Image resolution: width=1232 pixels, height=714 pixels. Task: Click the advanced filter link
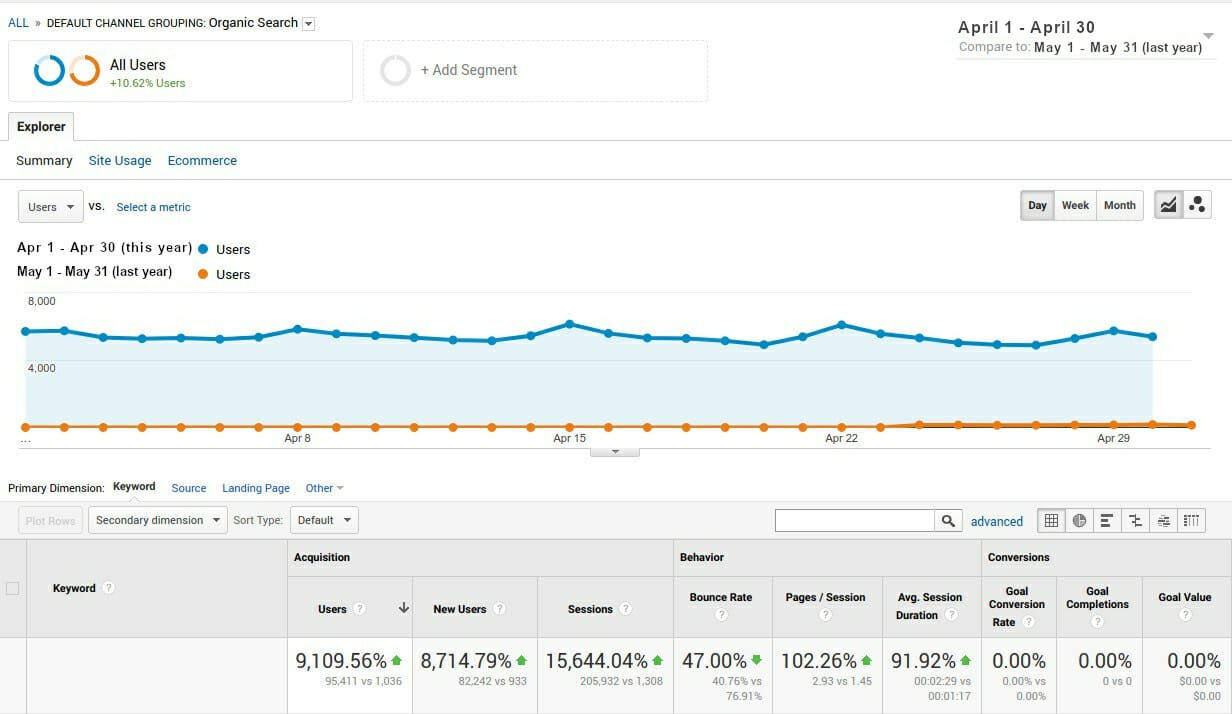[x=996, y=521]
